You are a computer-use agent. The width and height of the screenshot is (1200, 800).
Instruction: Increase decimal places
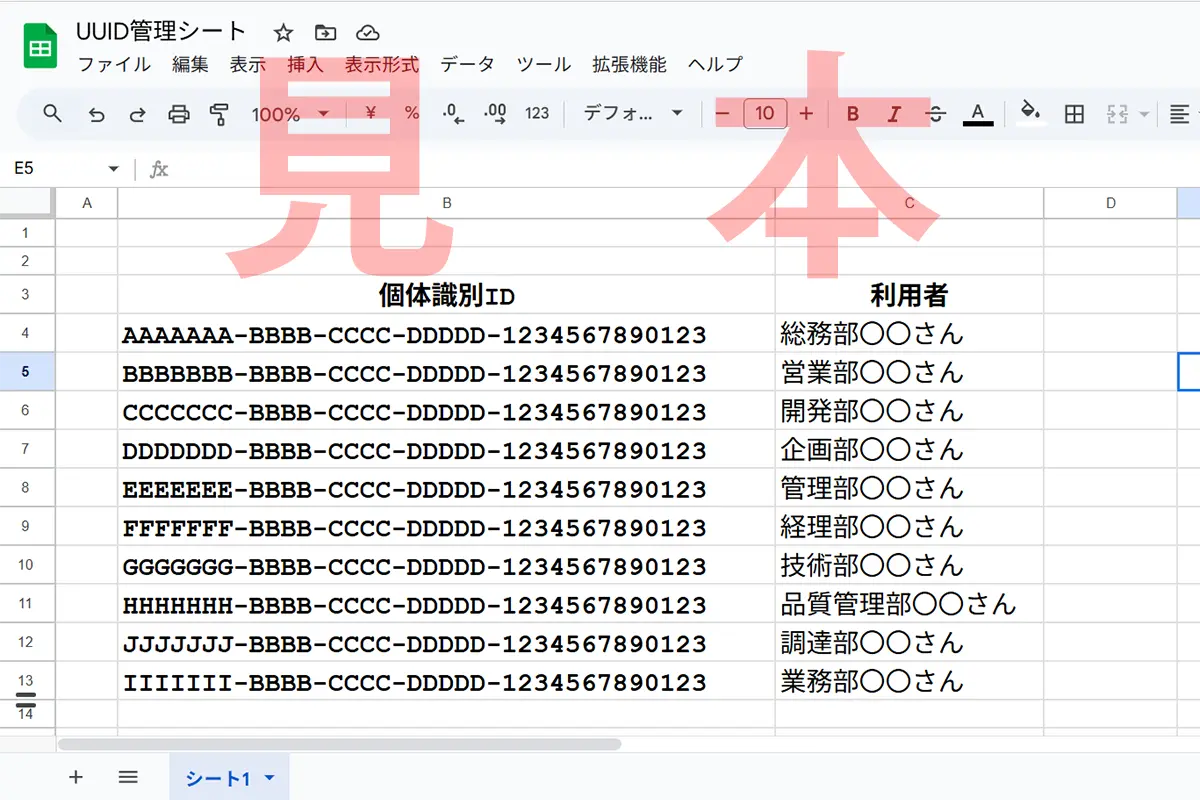coord(495,114)
